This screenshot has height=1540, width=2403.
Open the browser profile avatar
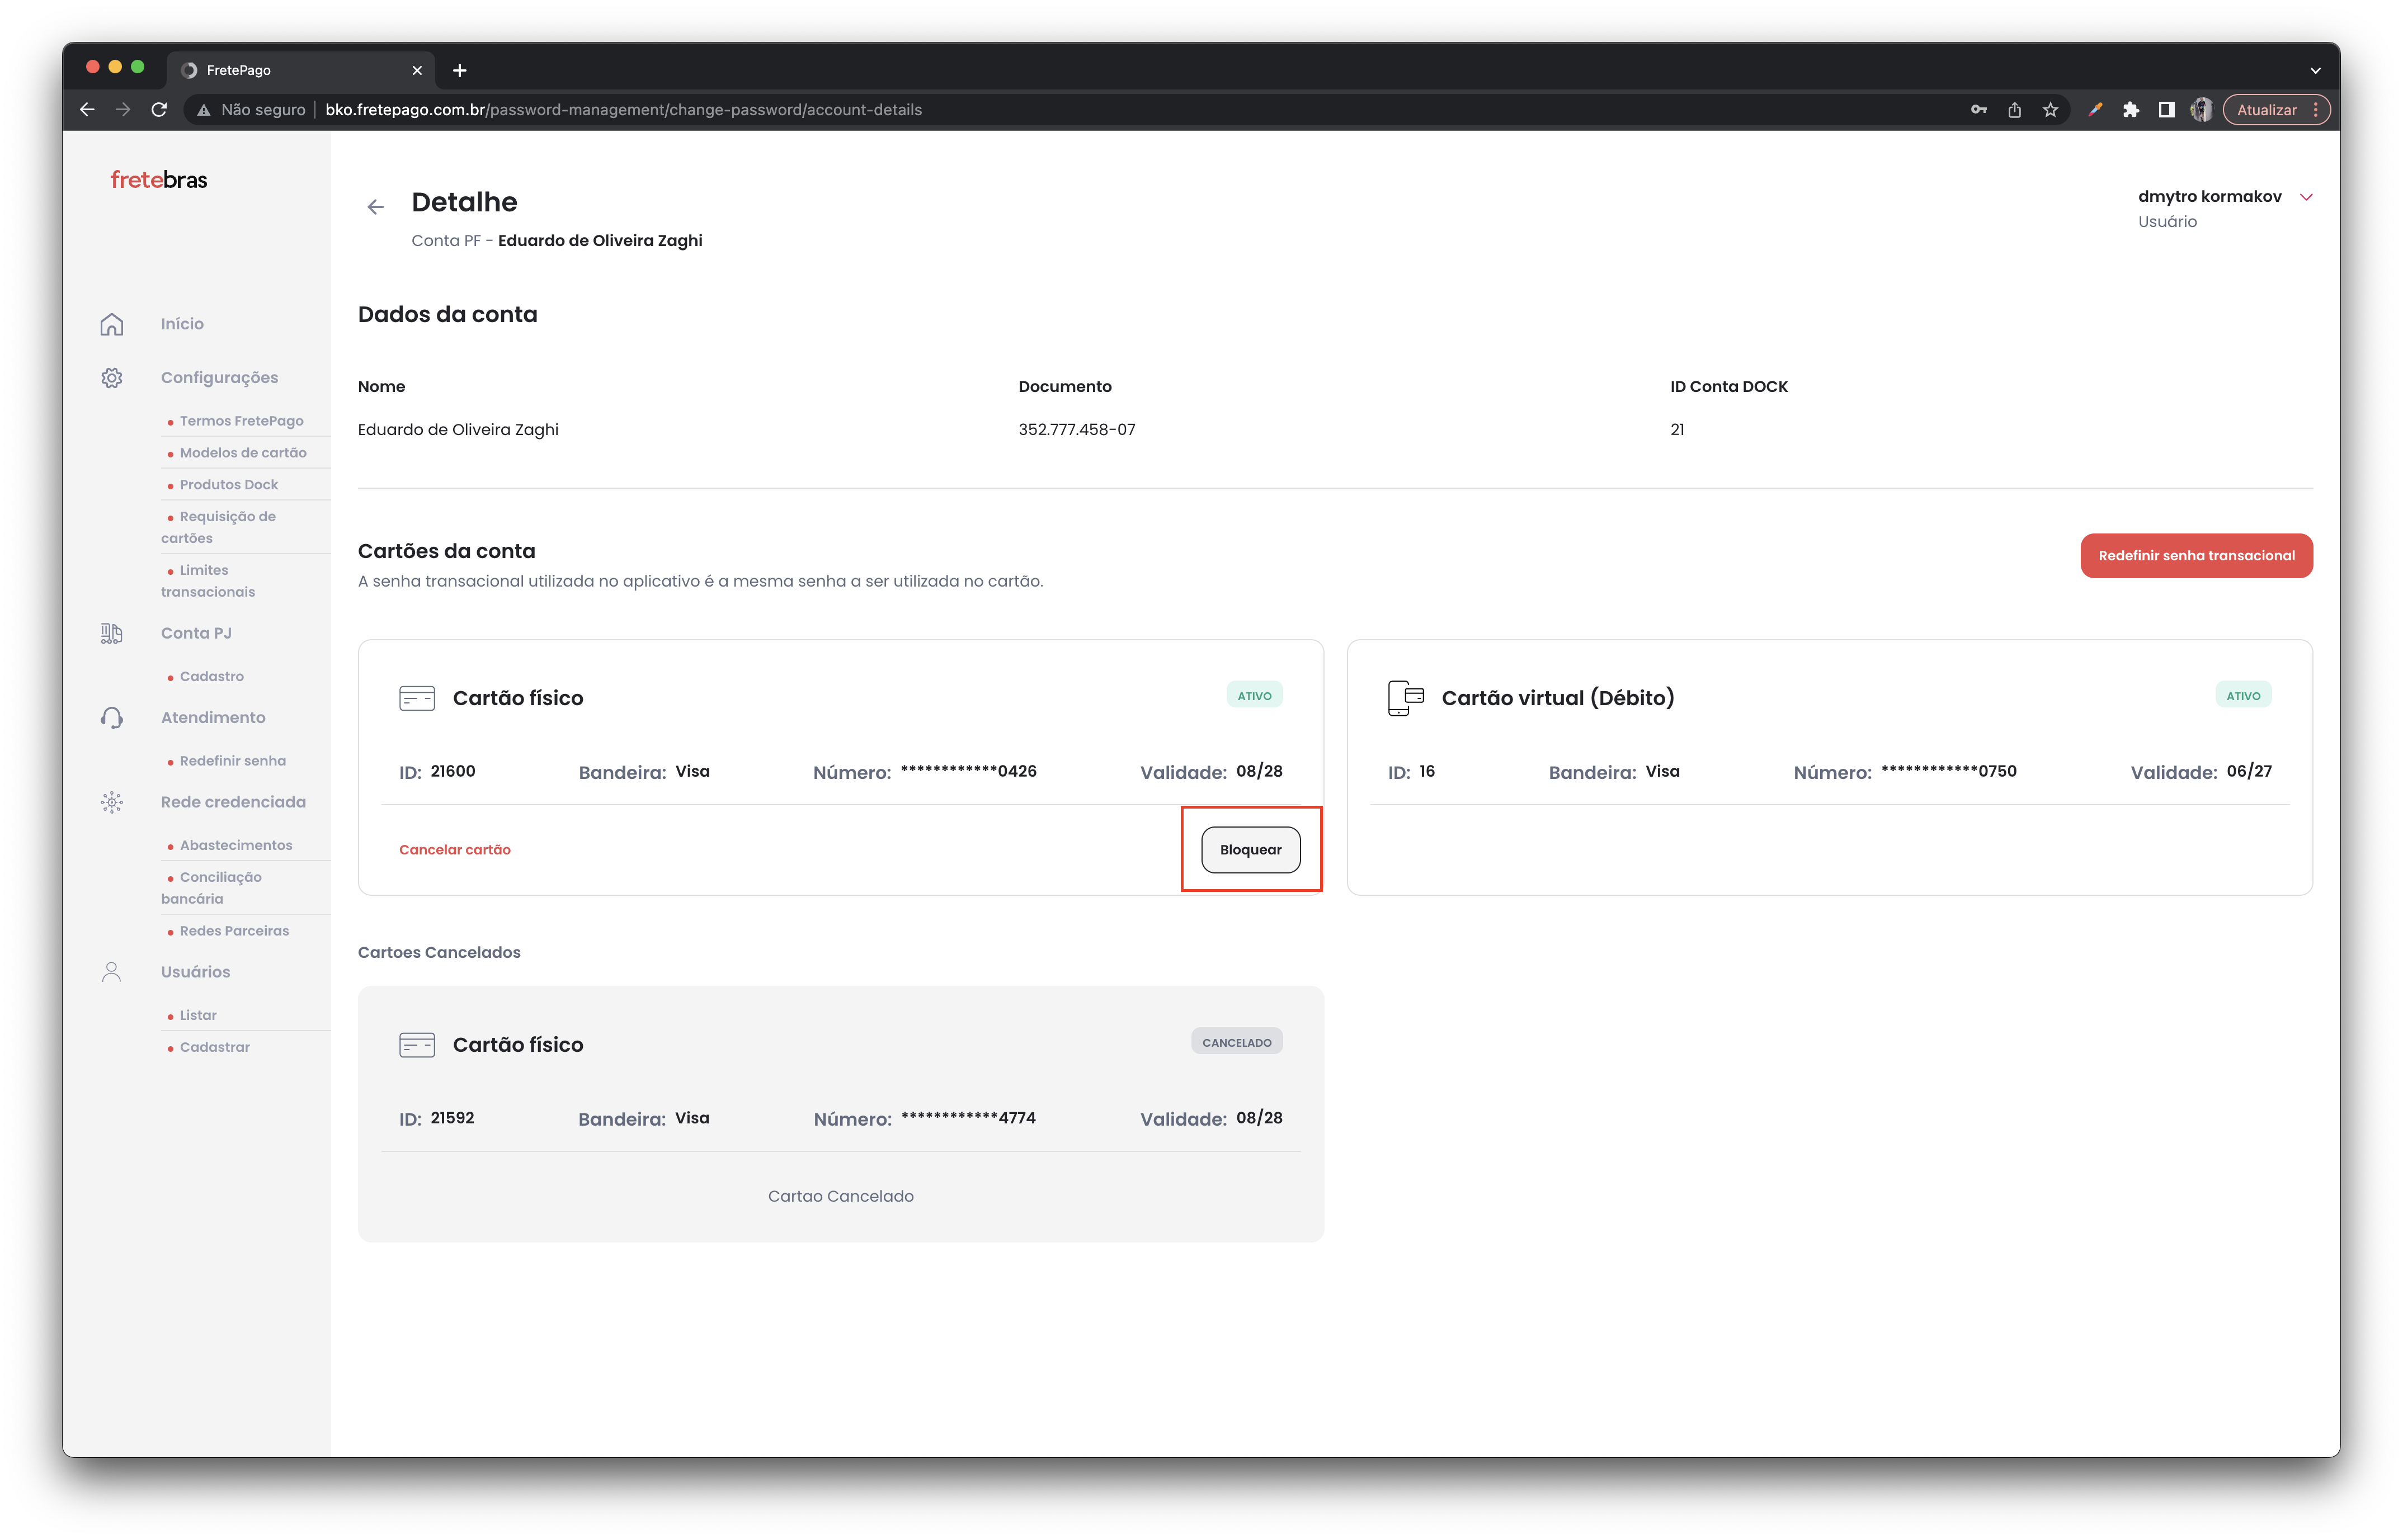click(2201, 110)
